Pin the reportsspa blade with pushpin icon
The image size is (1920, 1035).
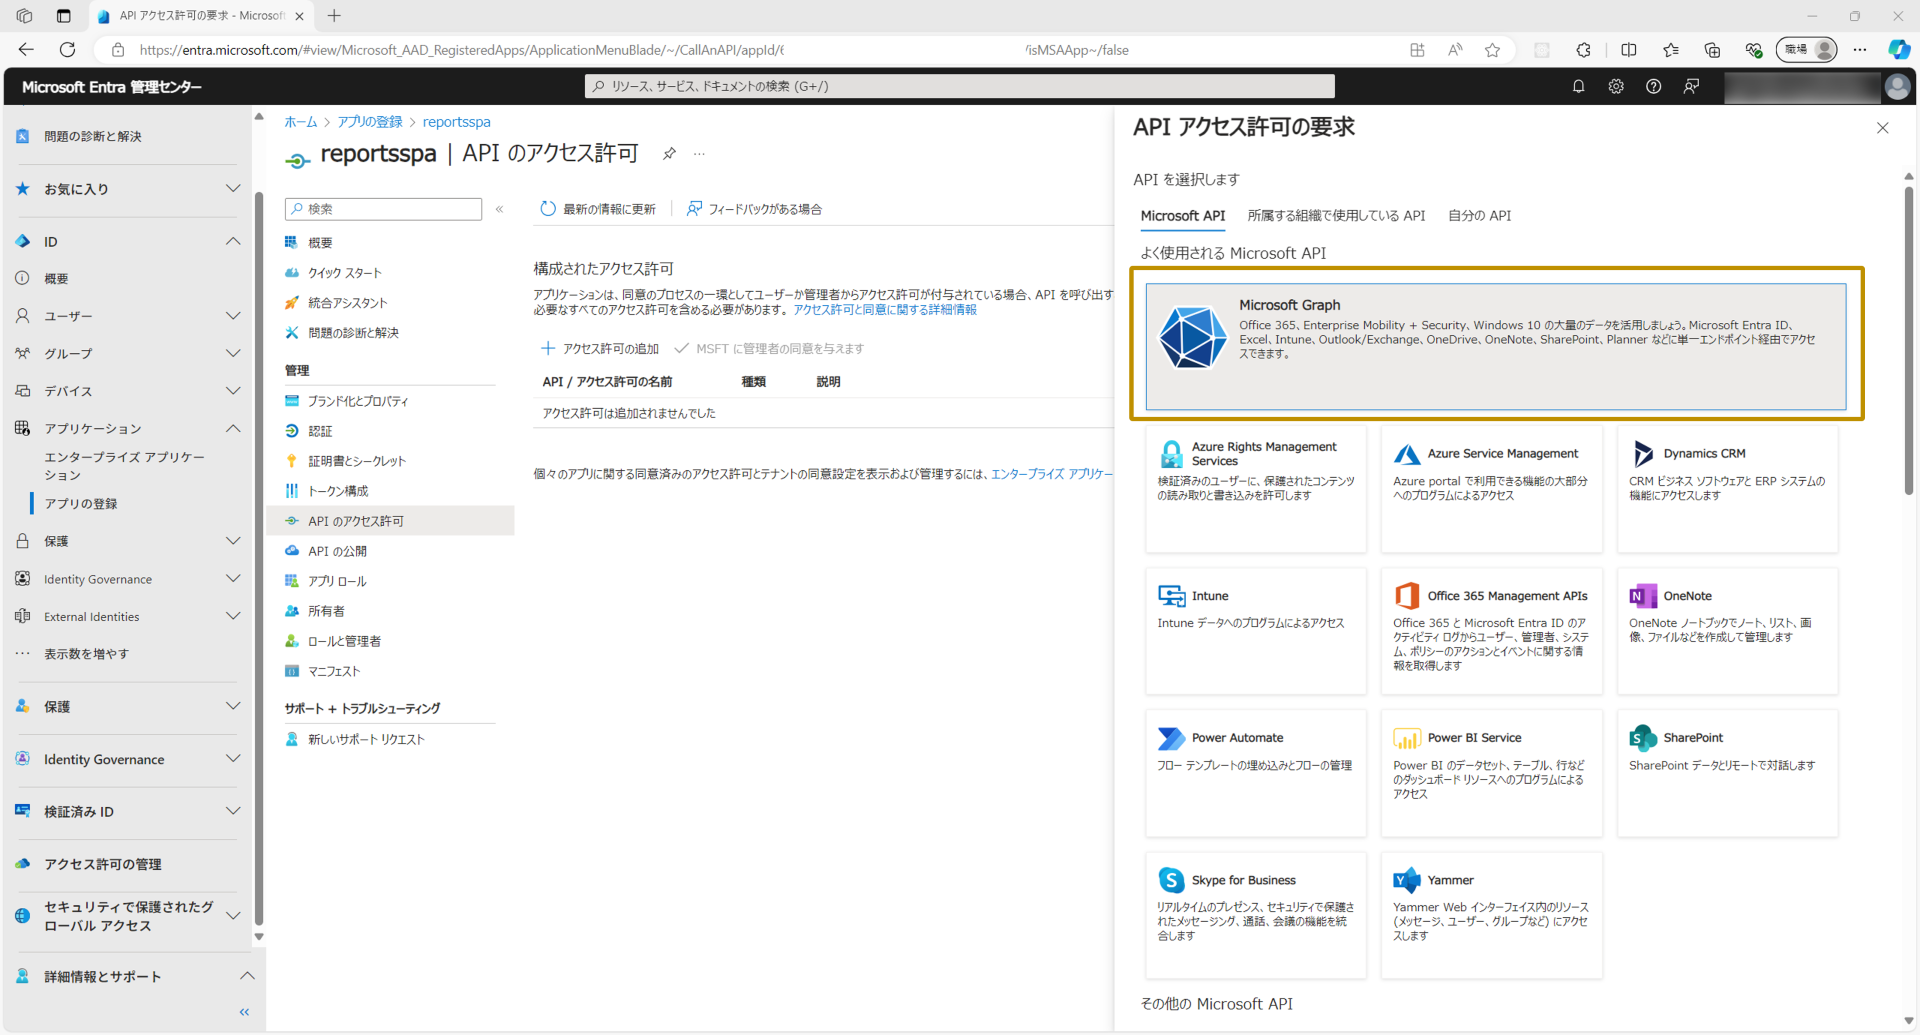(x=669, y=153)
